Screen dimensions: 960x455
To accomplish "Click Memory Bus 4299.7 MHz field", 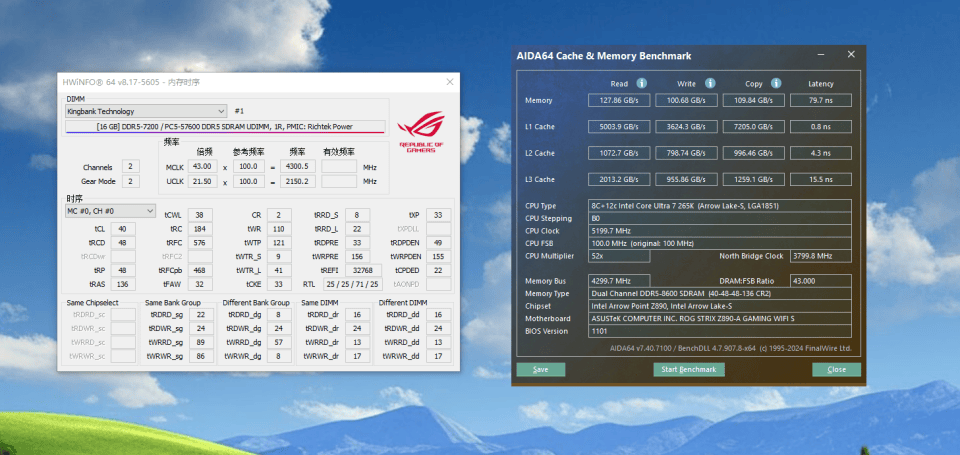I will [619, 281].
